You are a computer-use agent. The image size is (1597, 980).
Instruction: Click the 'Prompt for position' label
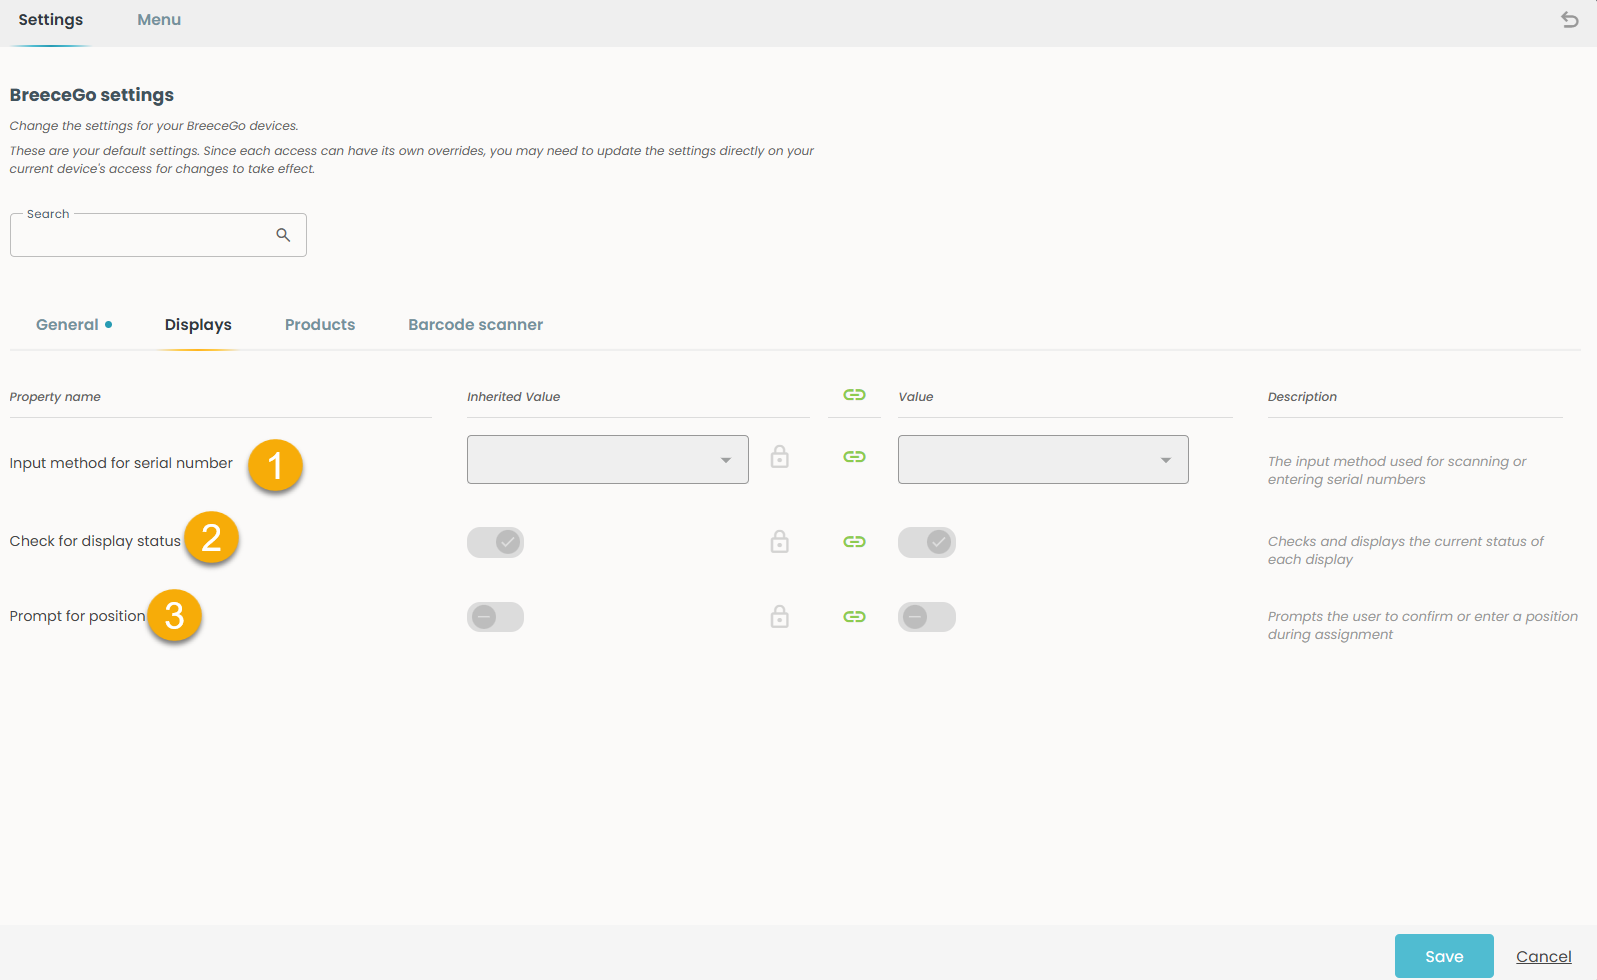tap(77, 616)
